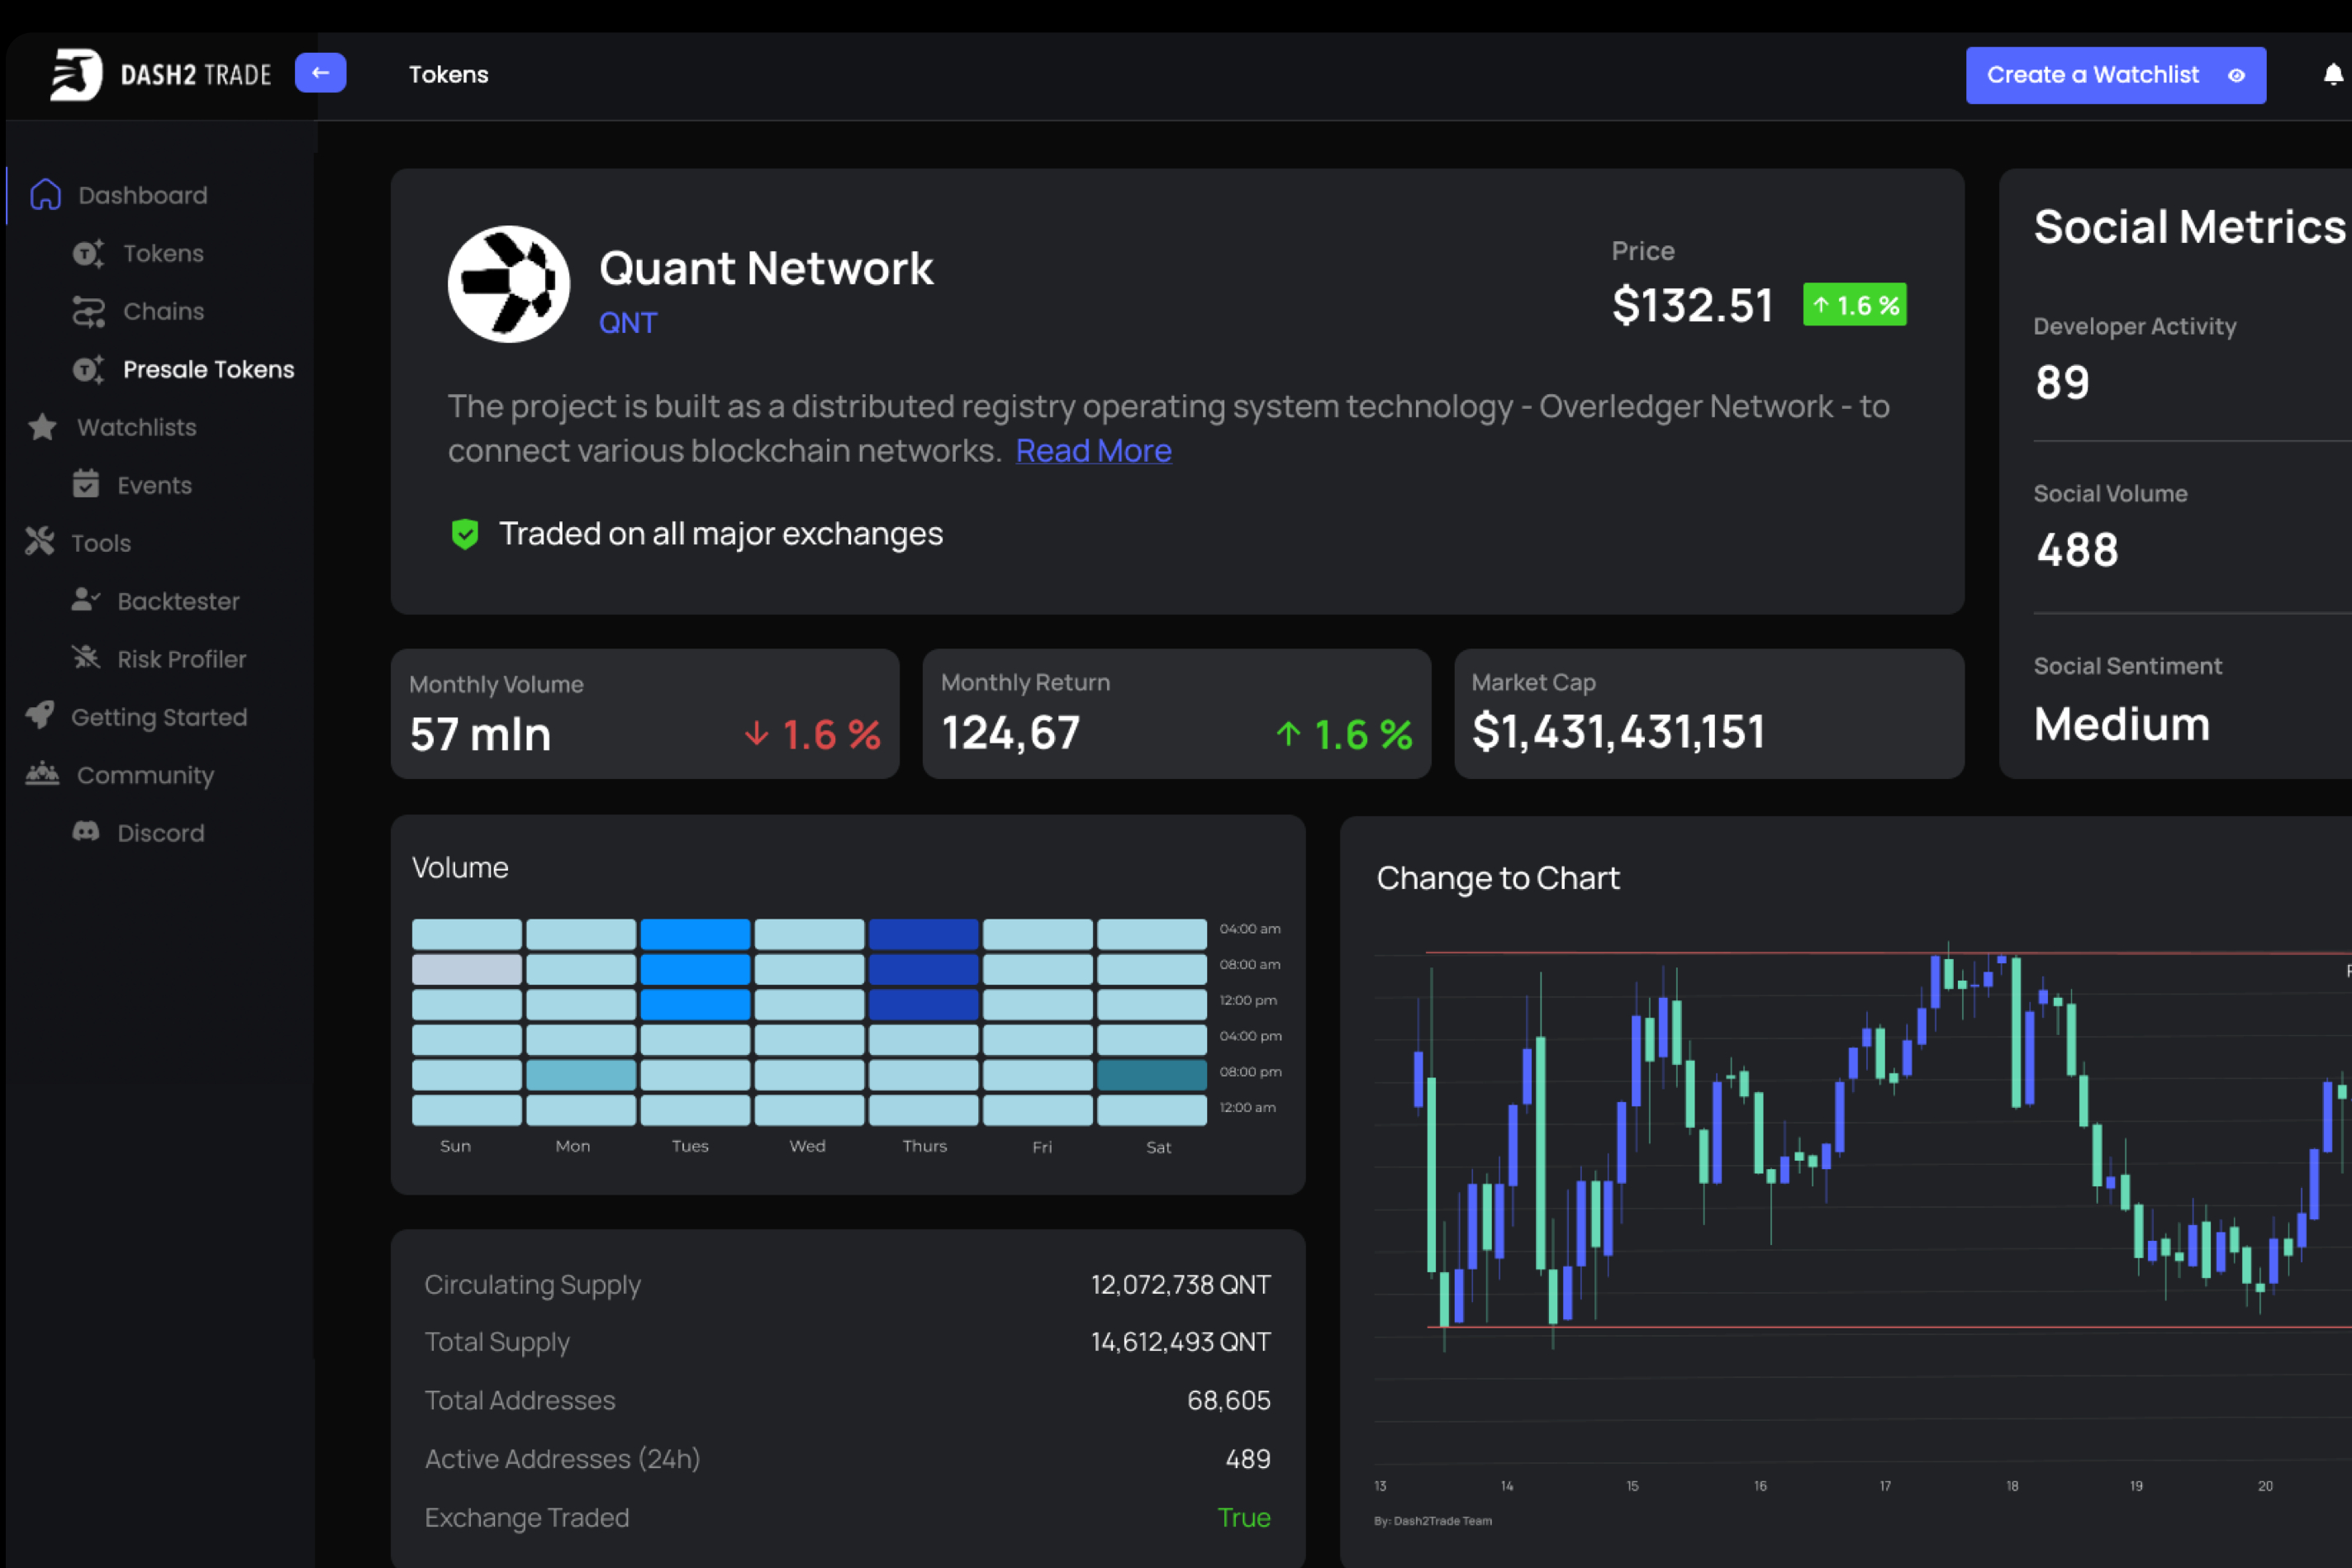This screenshot has width=2352, height=1568.
Task: Click the Watchlists star icon
Action: pos(42,427)
